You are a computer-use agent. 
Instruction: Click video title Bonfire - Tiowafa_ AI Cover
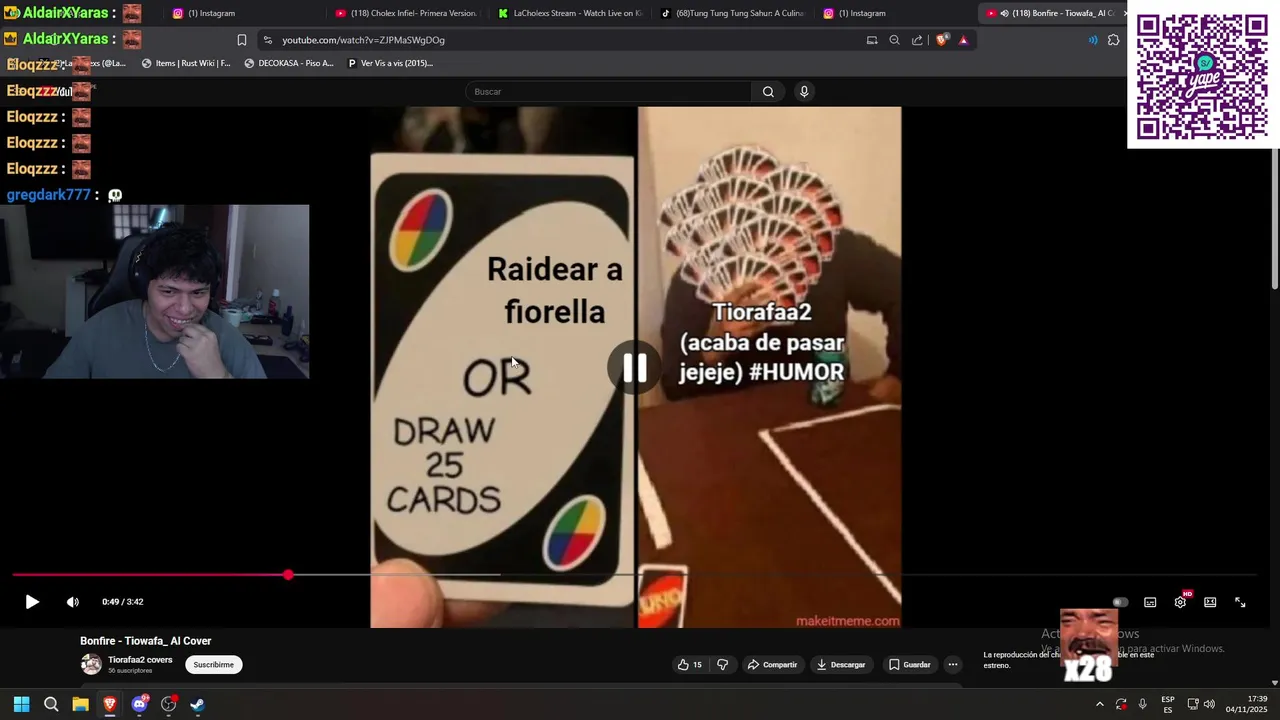point(146,641)
